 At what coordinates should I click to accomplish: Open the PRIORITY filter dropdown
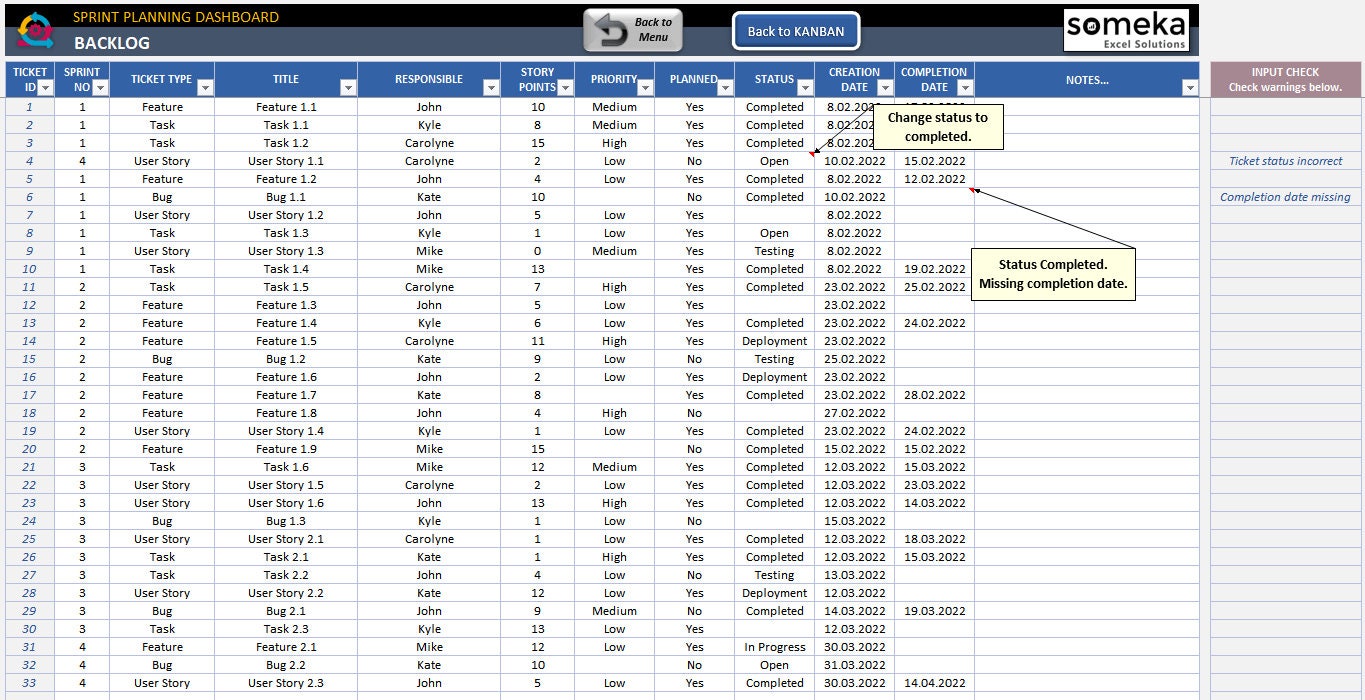[648, 88]
